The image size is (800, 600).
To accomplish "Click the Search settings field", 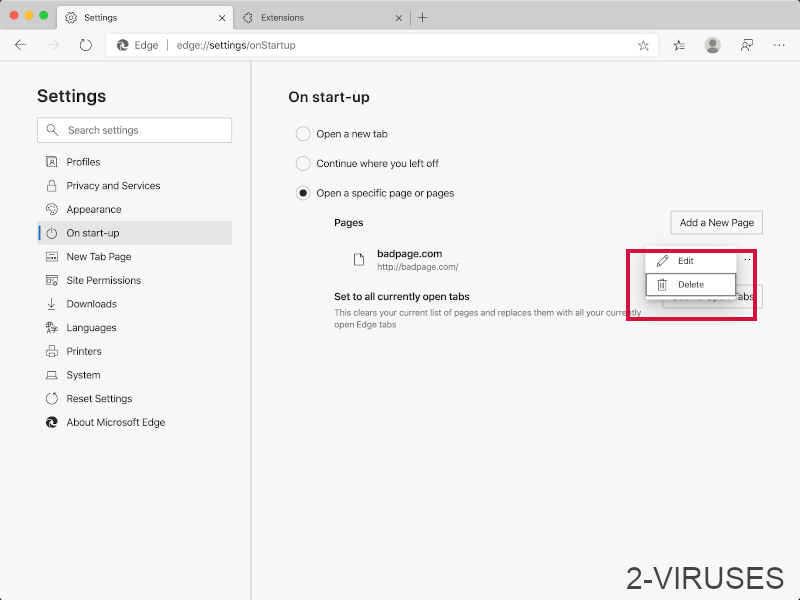I will pos(134,130).
